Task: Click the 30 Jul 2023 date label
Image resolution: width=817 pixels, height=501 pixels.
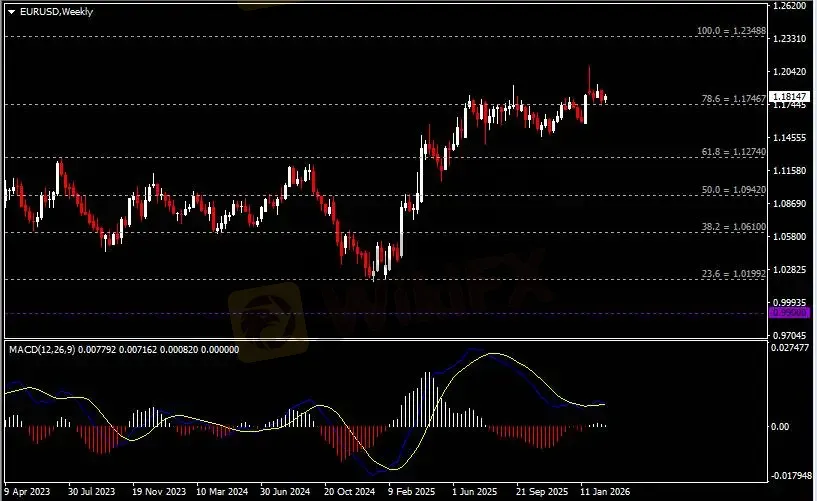Action: pos(92,491)
